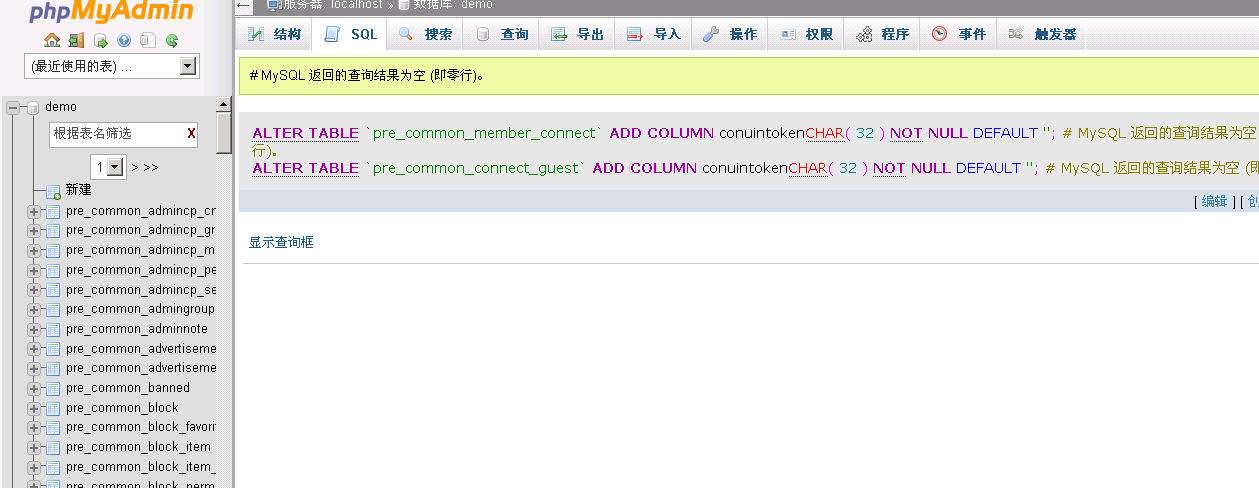Image resolution: width=1259 pixels, height=488 pixels.
Task: Open phpMyAdmin documentation question-mark icon
Action: [124, 41]
